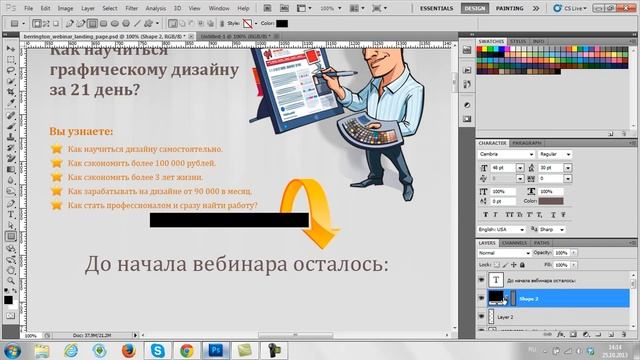Select the Clone Stamp tool
This screenshot has width=640, height=360.
click(11, 137)
